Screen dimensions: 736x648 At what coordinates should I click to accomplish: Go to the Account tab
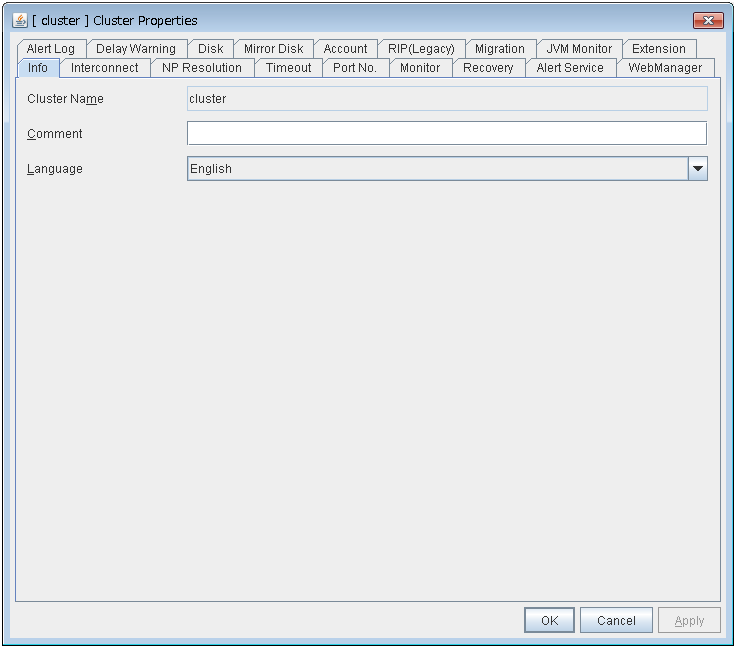[345, 49]
